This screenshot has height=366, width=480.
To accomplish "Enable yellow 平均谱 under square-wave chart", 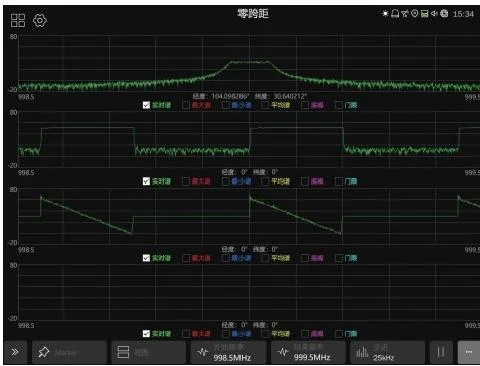I will pyautogui.click(x=265, y=181).
